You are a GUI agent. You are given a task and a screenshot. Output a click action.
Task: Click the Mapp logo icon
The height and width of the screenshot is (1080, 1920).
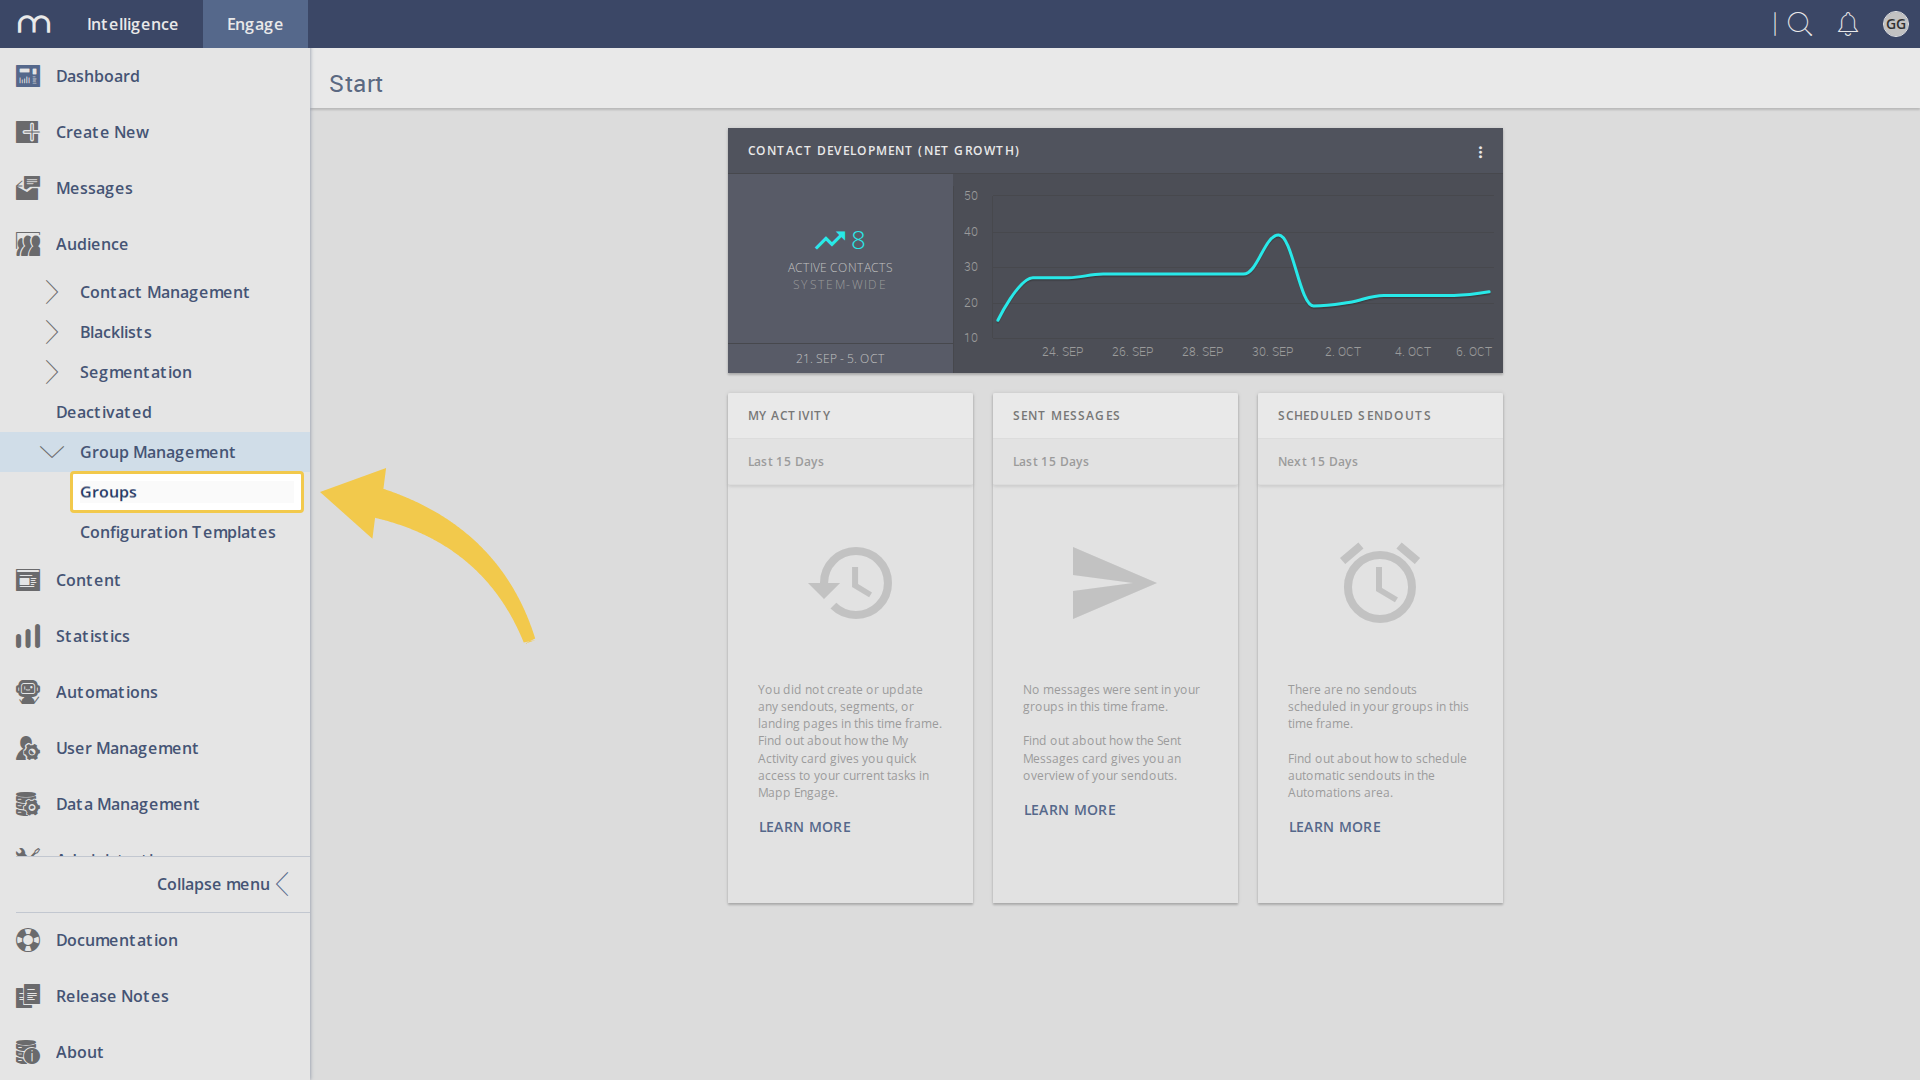click(34, 24)
